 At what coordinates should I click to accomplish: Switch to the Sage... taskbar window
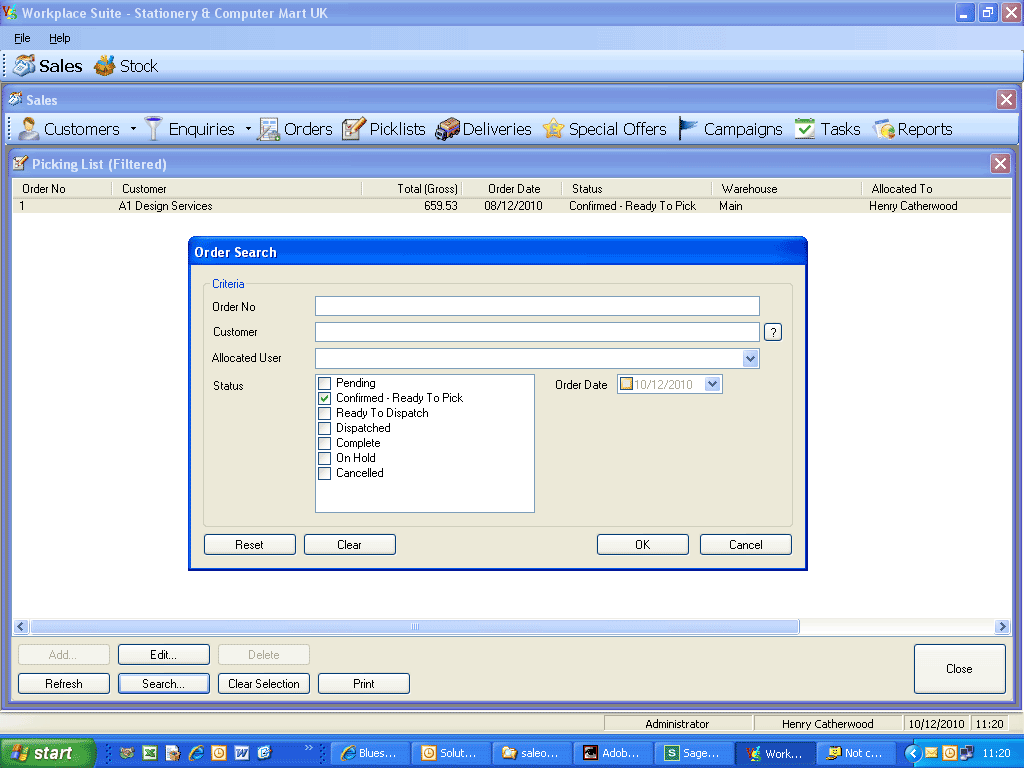click(694, 753)
